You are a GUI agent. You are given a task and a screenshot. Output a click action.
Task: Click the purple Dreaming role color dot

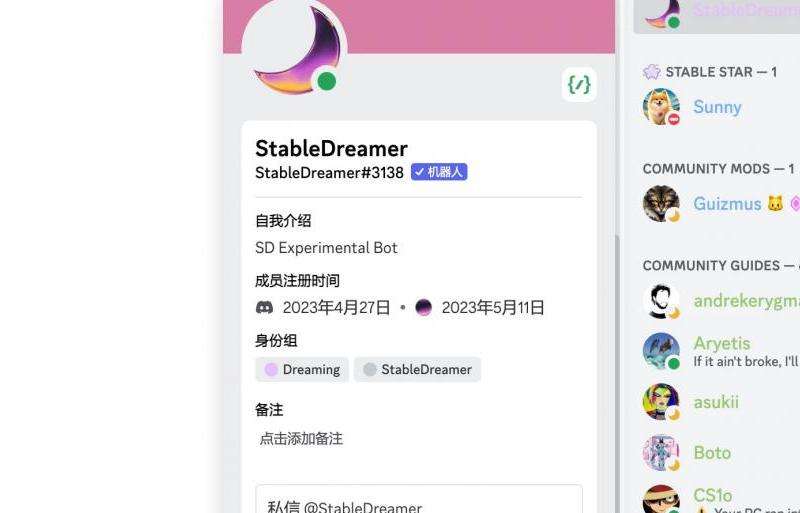[x=271, y=370]
